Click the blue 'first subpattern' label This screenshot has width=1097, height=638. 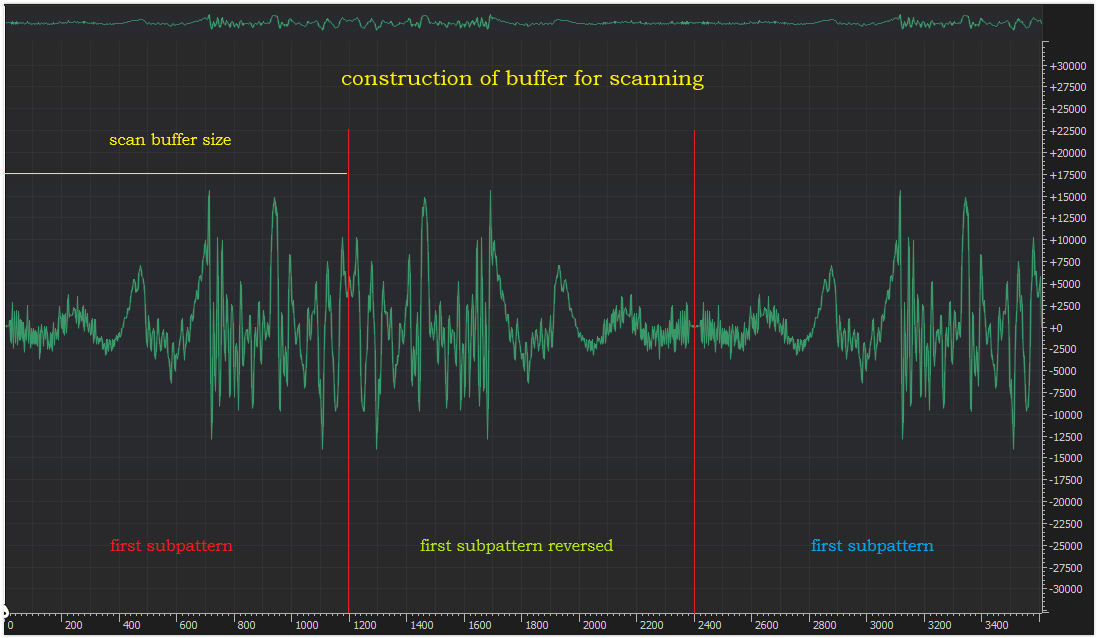(x=872, y=546)
